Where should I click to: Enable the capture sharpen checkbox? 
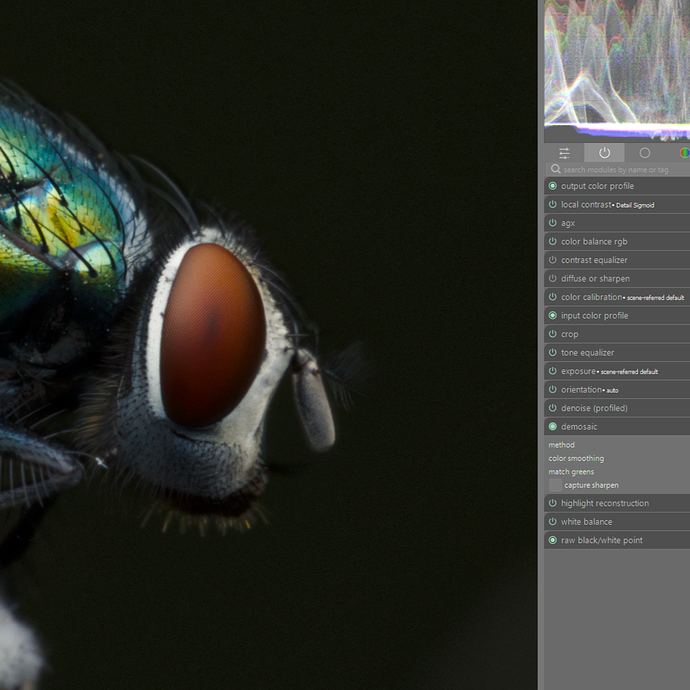pyautogui.click(x=555, y=485)
